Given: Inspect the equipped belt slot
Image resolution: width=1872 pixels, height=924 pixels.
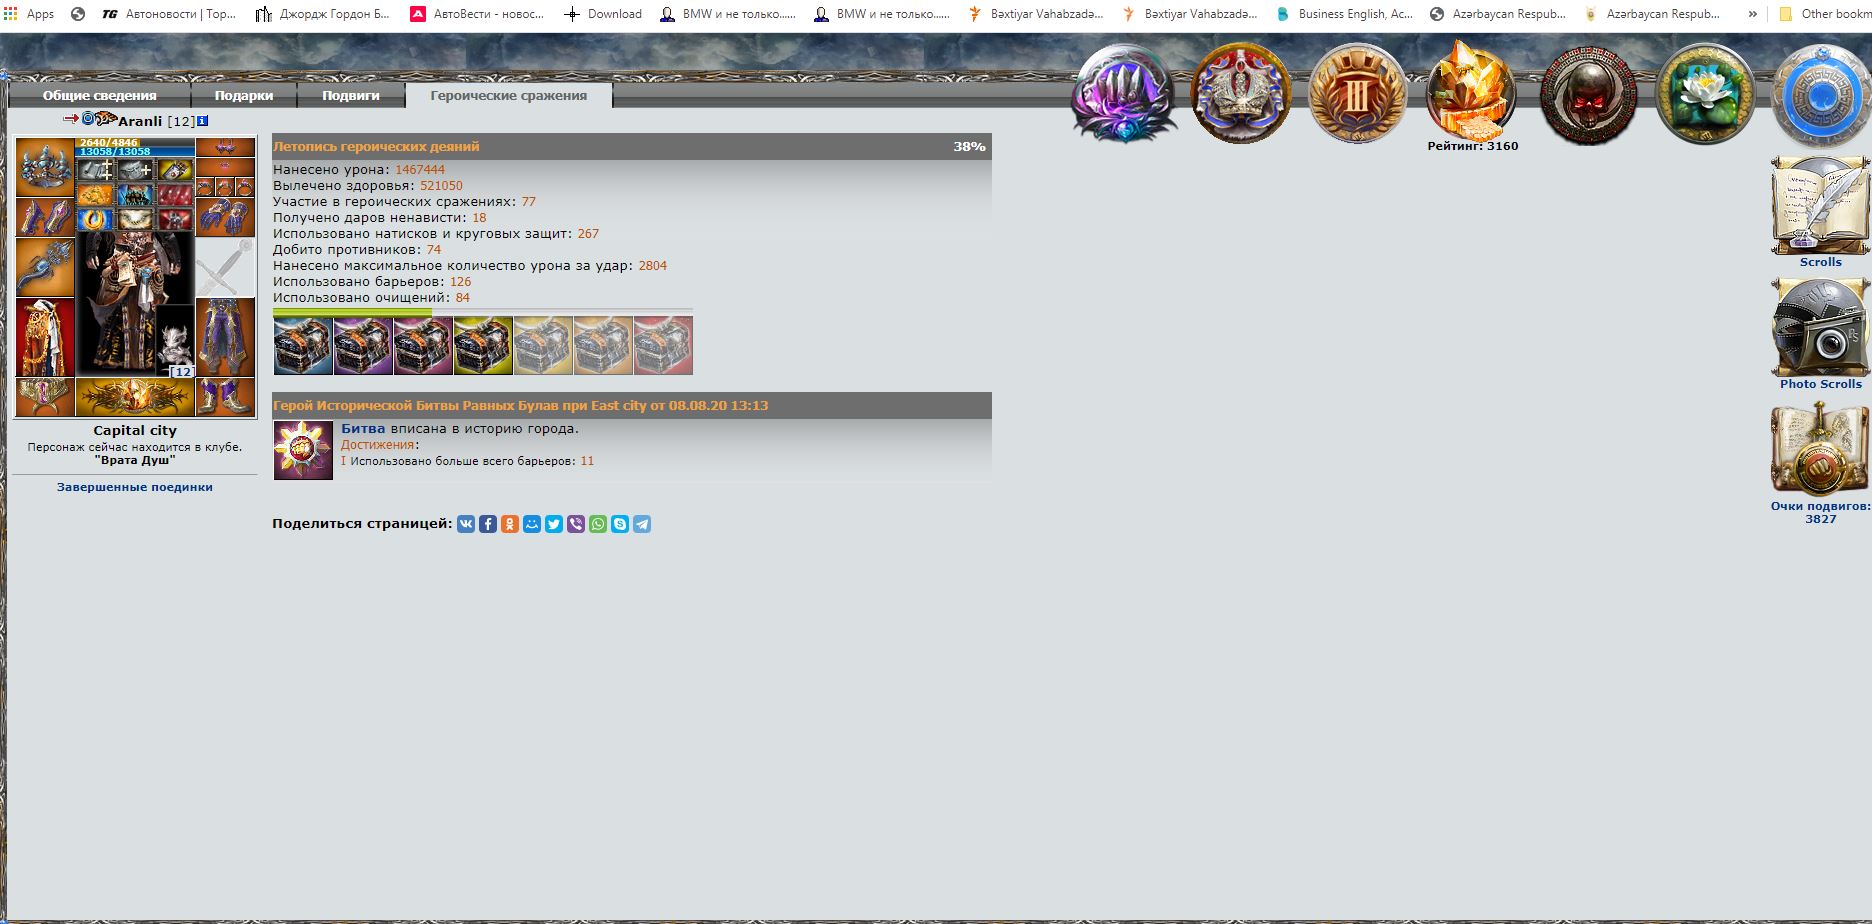Looking at the screenshot, I should 45,397.
